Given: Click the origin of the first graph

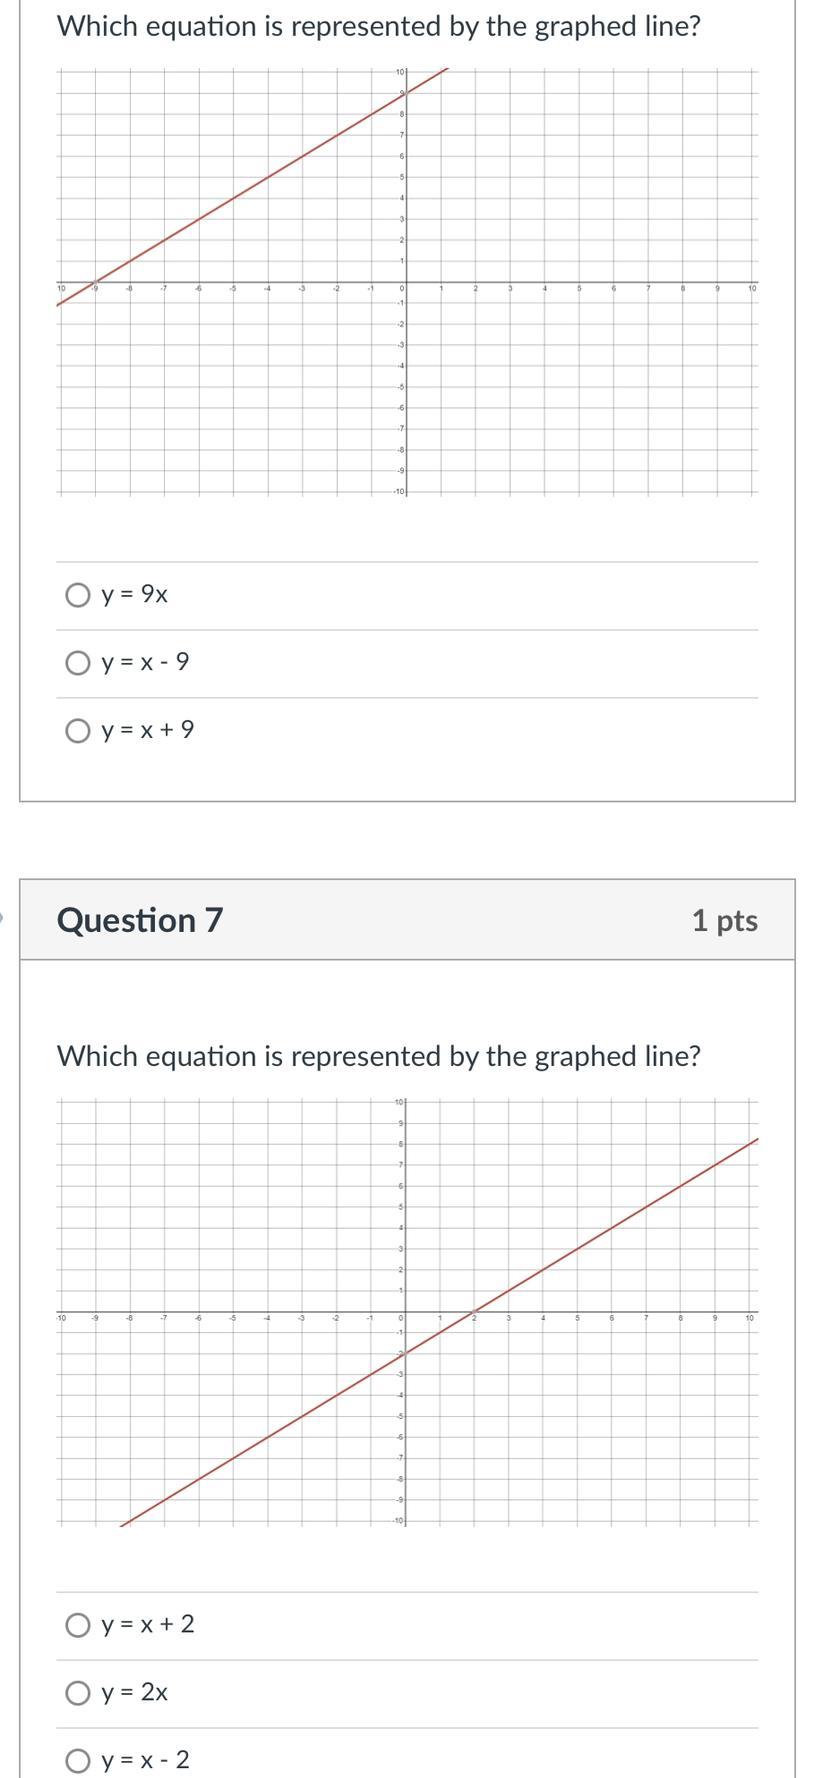Looking at the screenshot, I should [406, 282].
